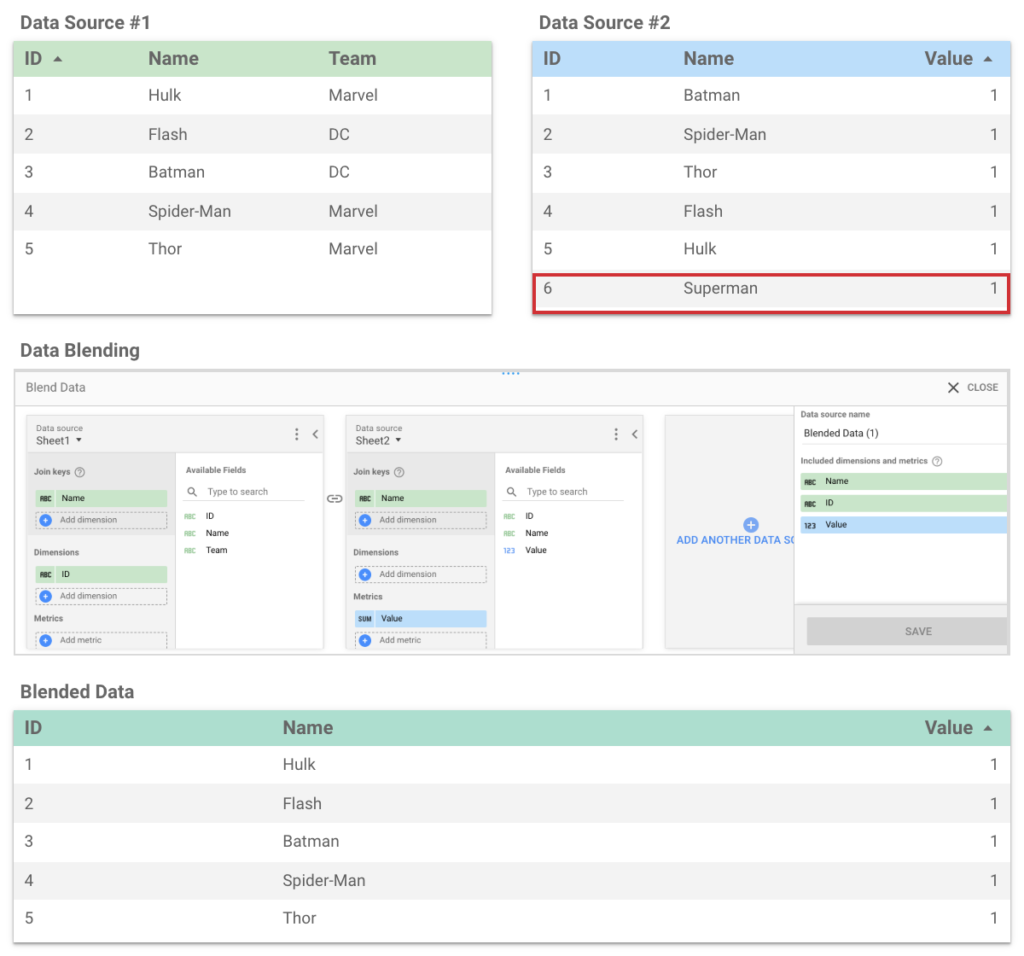
Task: Click the plus icon for Add metric in Sheet1
Action: click(x=45, y=640)
